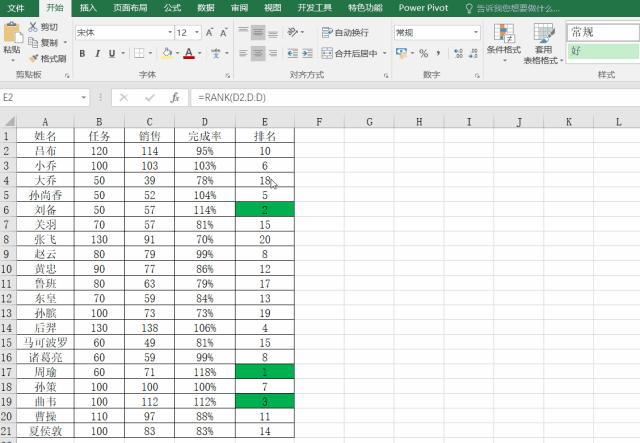This screenshot has width=640, height=443.
Task: Decrease font size icon
Action: 223,33
